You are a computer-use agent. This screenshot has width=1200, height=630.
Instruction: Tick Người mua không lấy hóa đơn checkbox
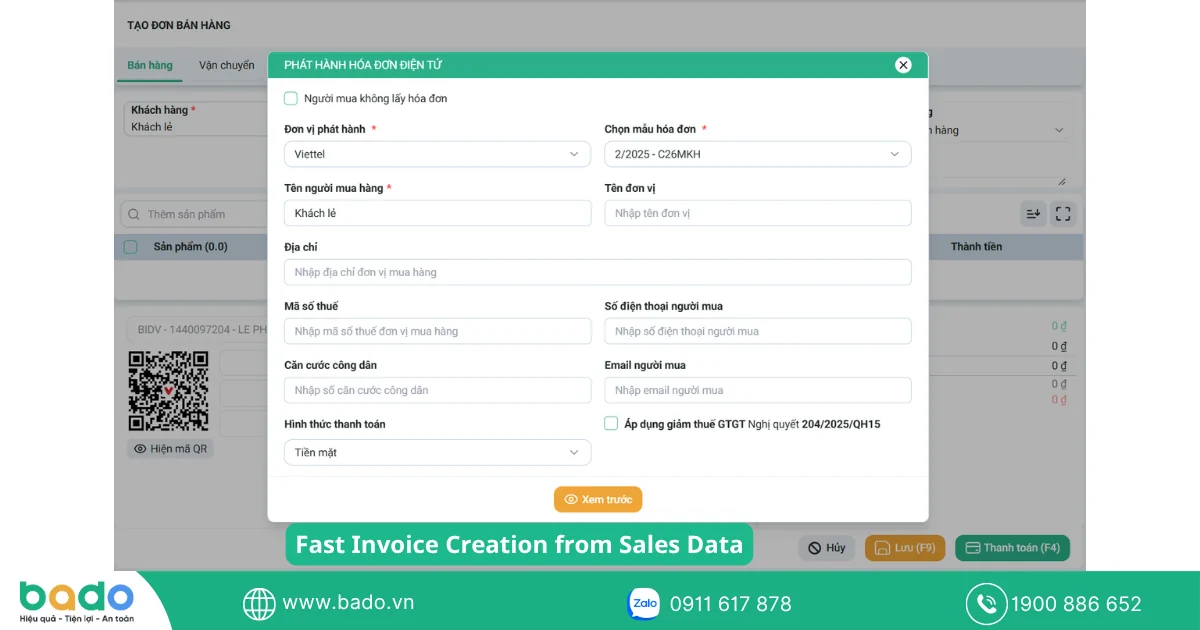291,98
